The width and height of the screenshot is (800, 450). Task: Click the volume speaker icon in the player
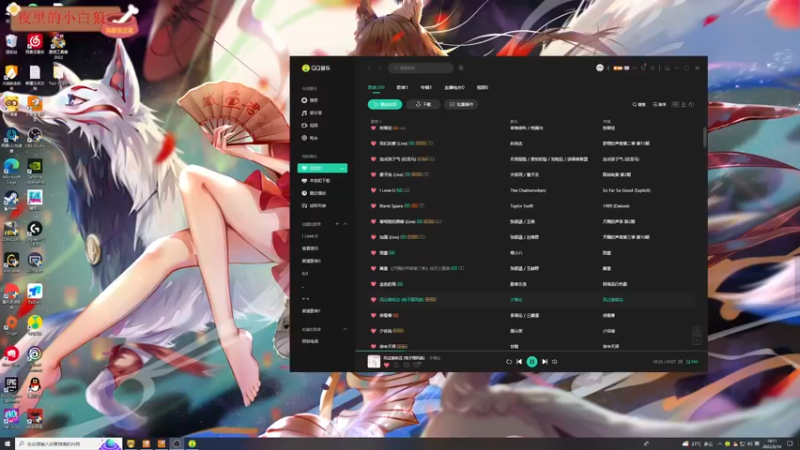pos(555,362)
